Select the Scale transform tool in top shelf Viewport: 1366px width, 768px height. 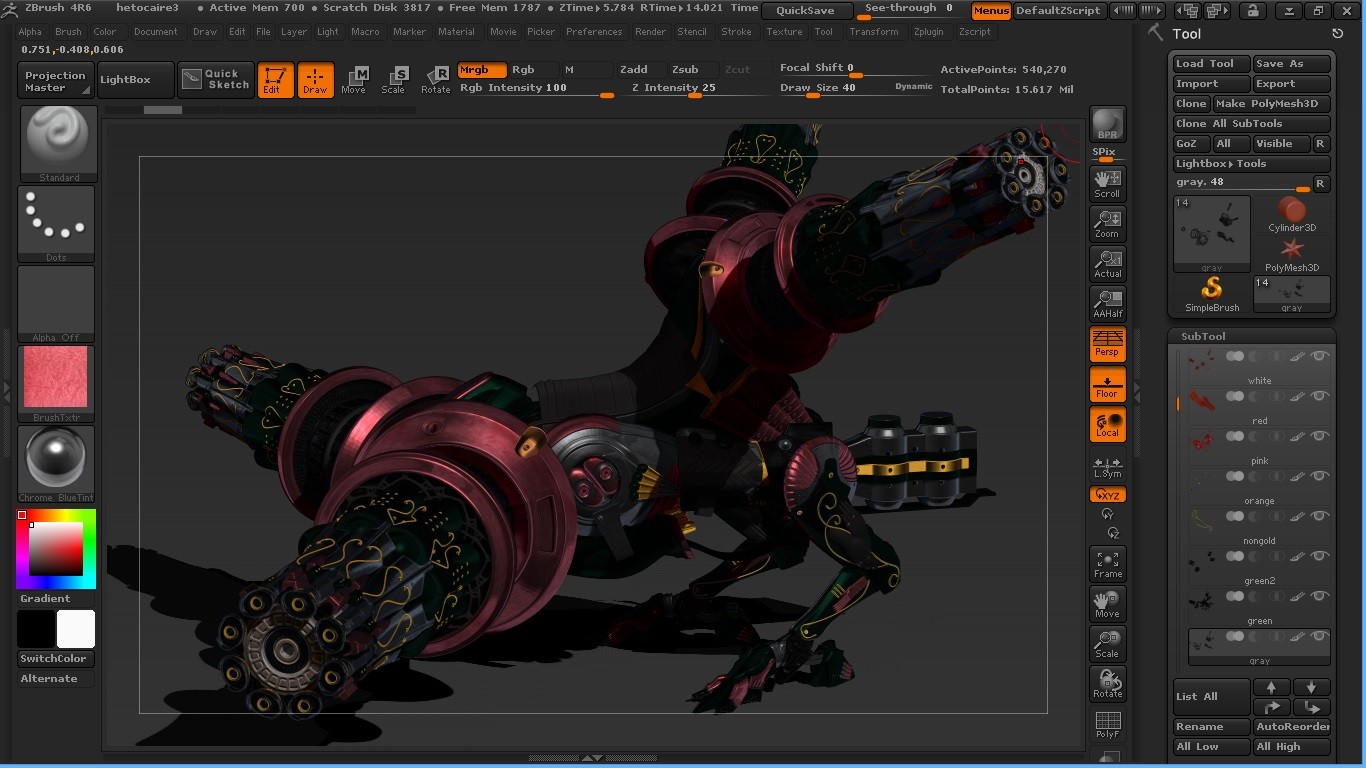tap(394, 80)
